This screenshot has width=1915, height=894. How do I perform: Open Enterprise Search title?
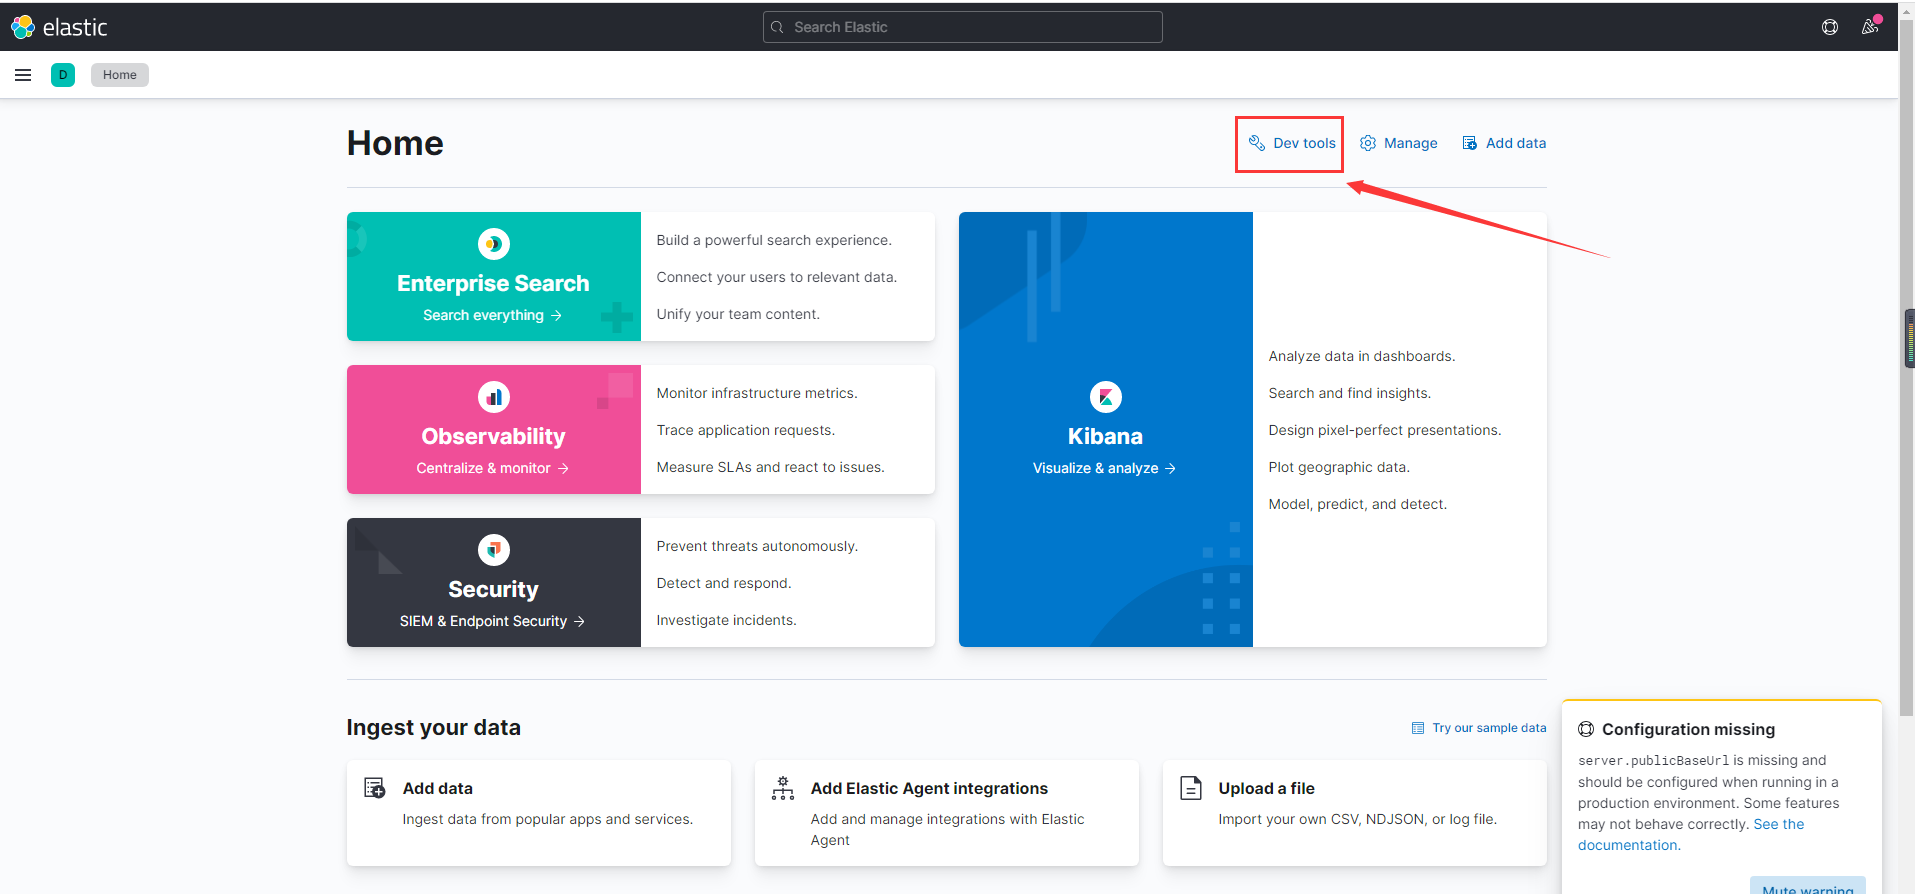tap(493, 283)
